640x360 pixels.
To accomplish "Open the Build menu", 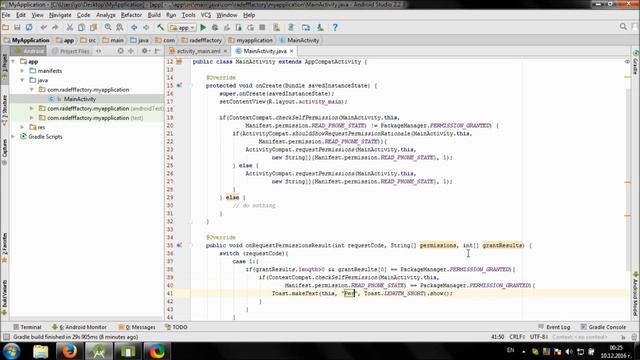I will click(154, 15).
